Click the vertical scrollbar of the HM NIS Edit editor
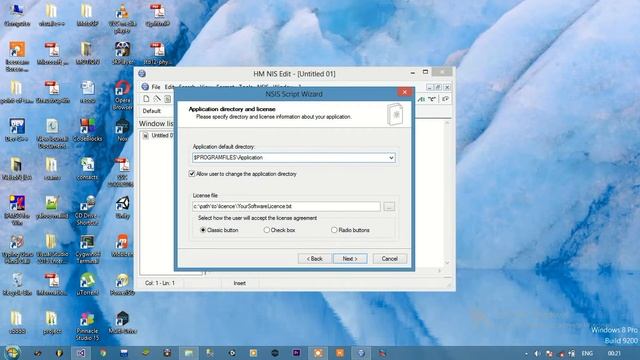The image size is (640, 360). coord(447,193)
